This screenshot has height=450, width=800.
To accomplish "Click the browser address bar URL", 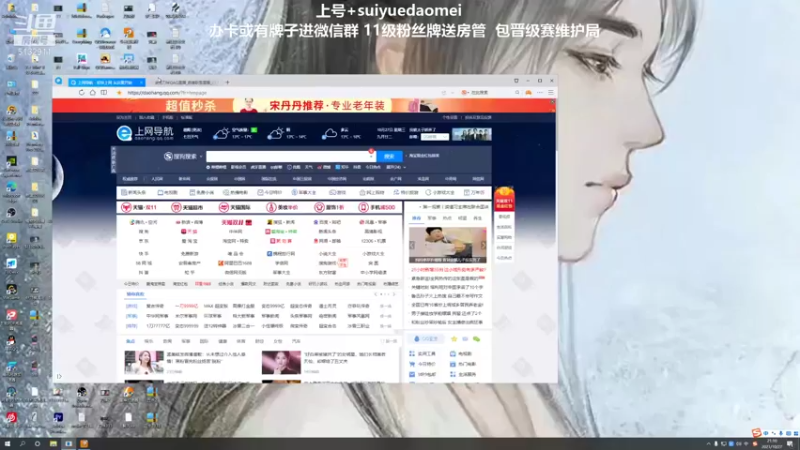I will click(x=167, y=93).
